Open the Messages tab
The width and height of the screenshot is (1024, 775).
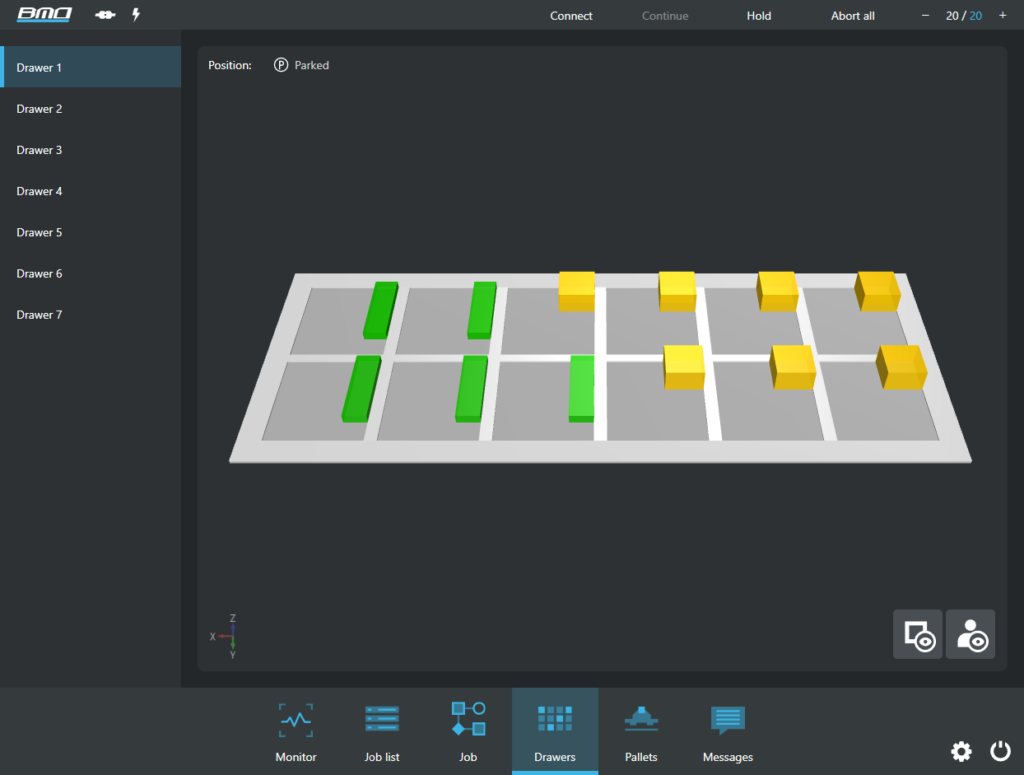pos(728,732)
